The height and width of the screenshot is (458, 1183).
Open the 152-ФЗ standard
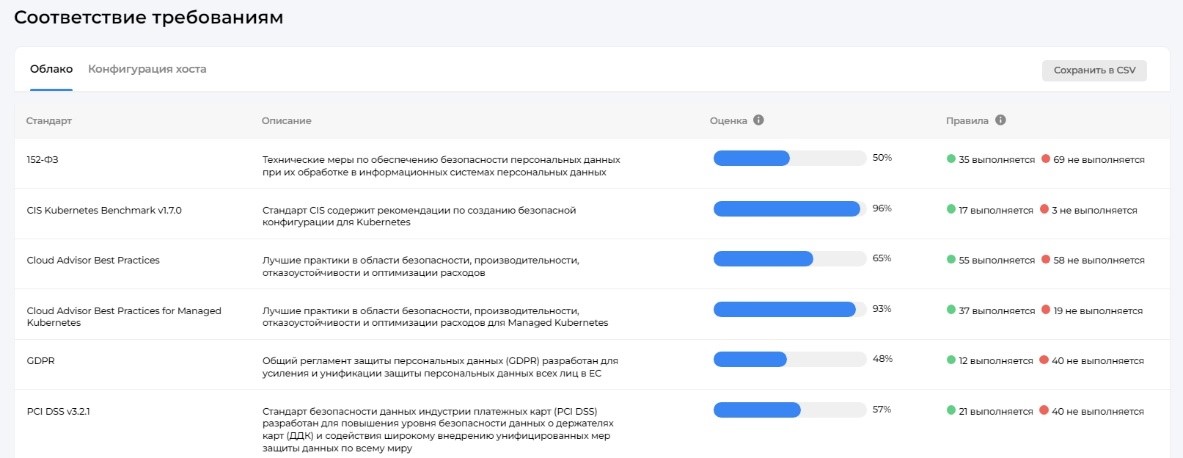click(x=43, y=160)
